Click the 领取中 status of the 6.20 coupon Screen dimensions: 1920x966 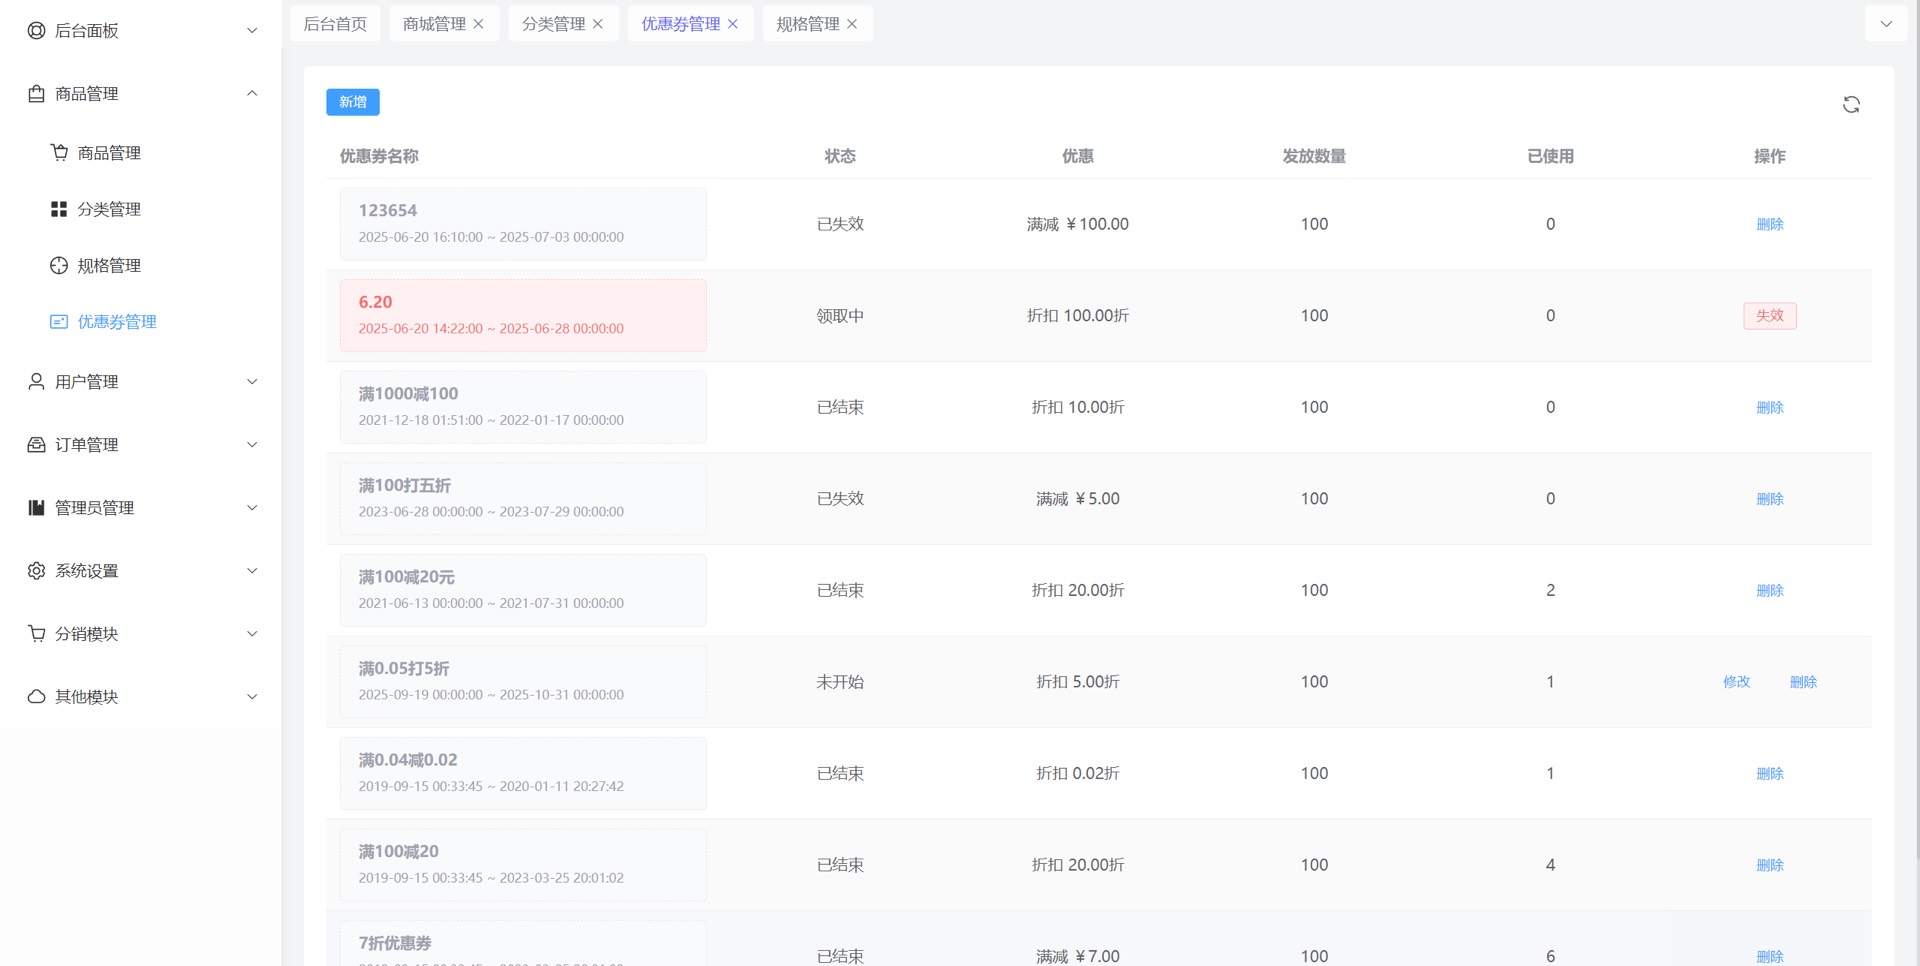click(840, 316)
